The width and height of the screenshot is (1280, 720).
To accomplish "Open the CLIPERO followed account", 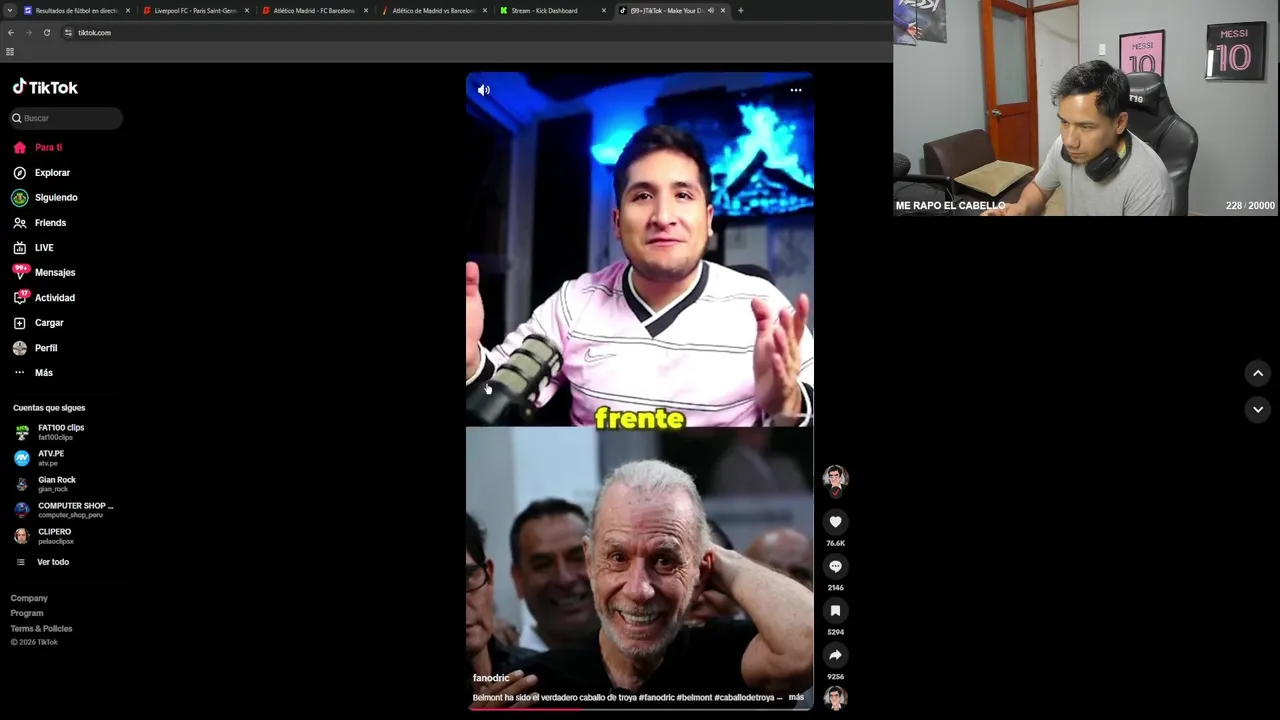I will (62, 536).
